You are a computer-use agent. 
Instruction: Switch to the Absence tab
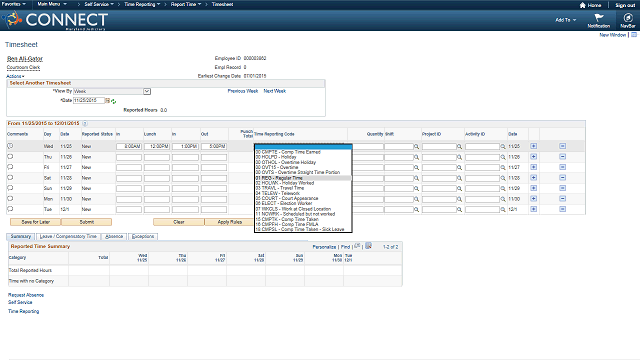tap(114, 236)
